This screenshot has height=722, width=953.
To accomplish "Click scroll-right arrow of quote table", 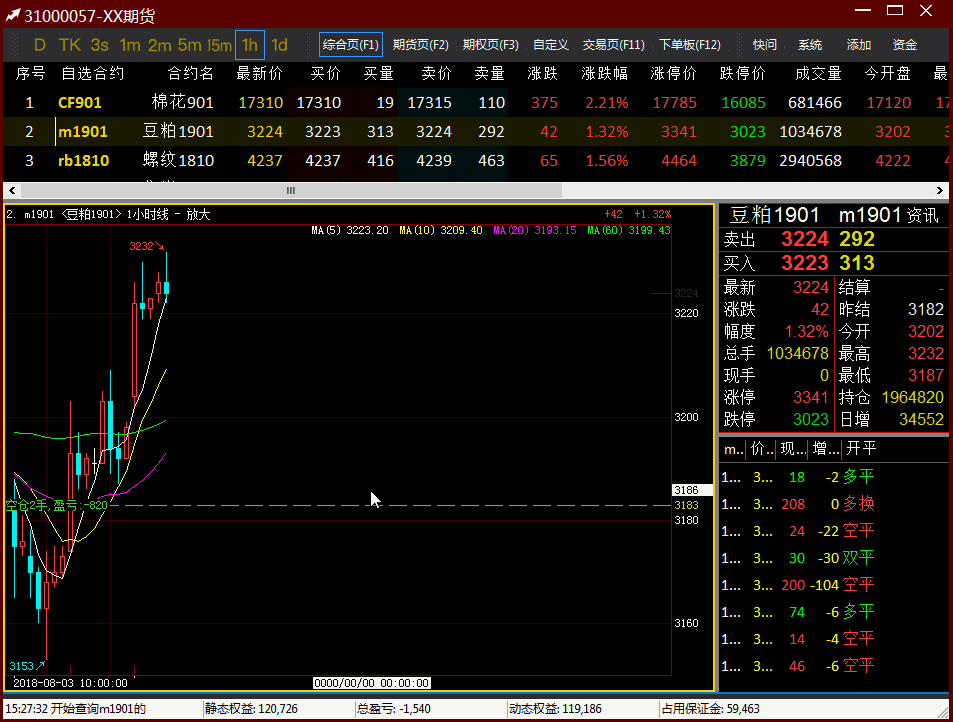I will [941, 190].
